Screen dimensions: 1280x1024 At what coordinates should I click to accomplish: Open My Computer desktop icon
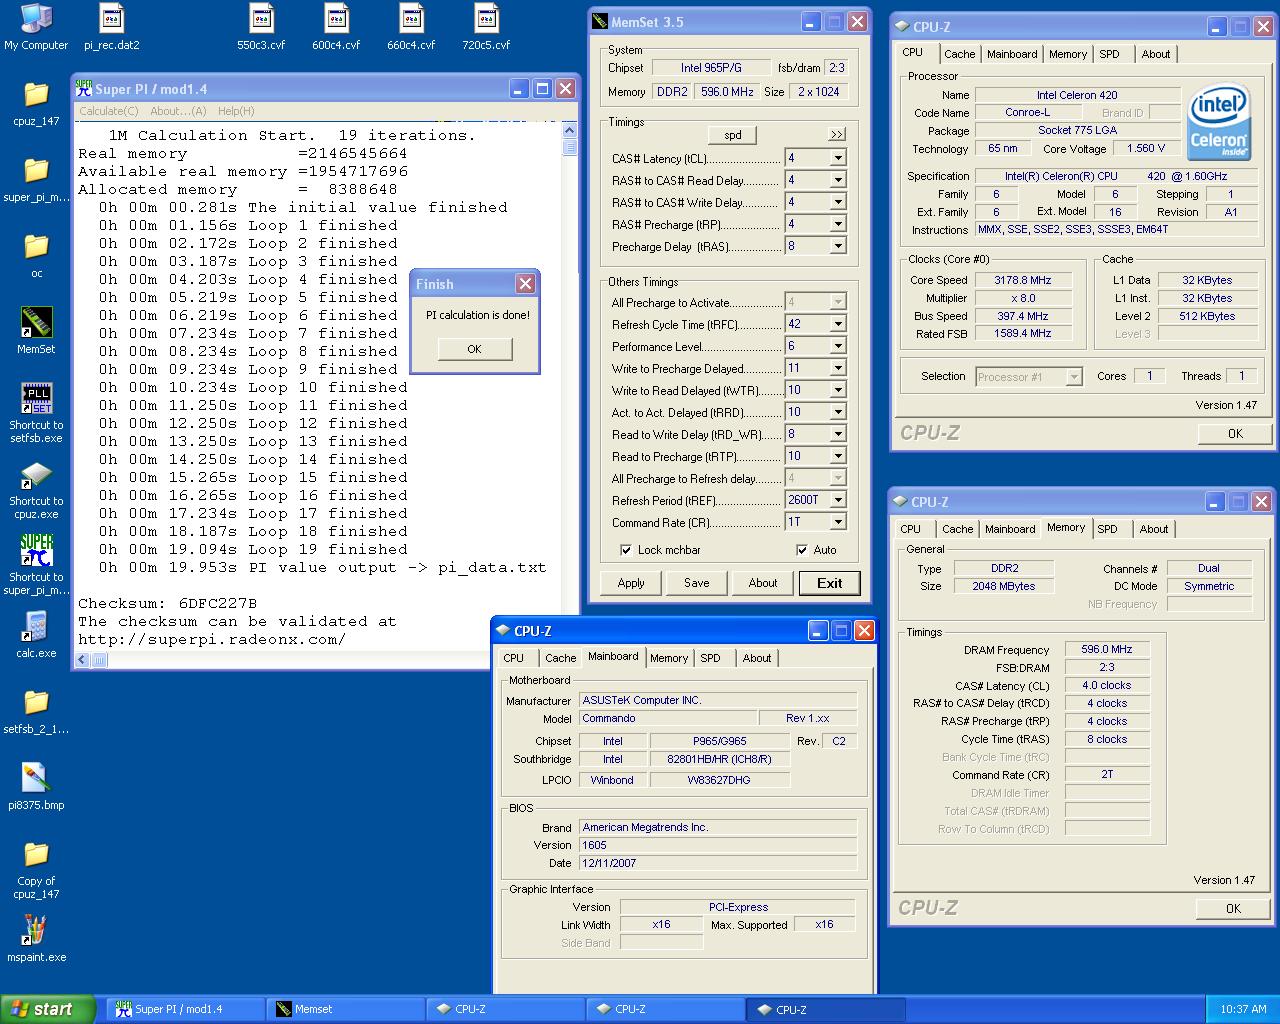(x=36, y=27)
